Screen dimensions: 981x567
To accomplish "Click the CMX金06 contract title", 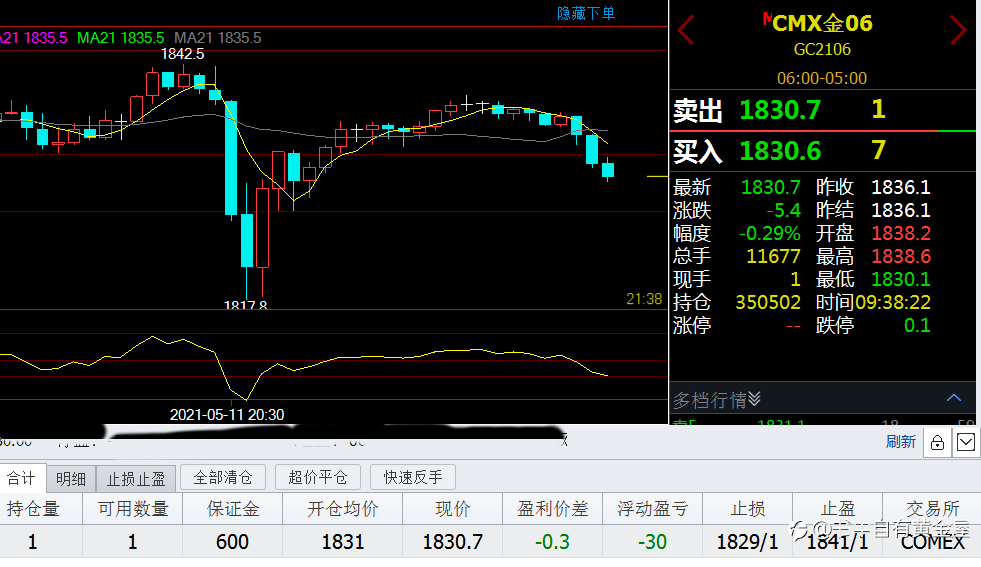I will tap(821, 23).
